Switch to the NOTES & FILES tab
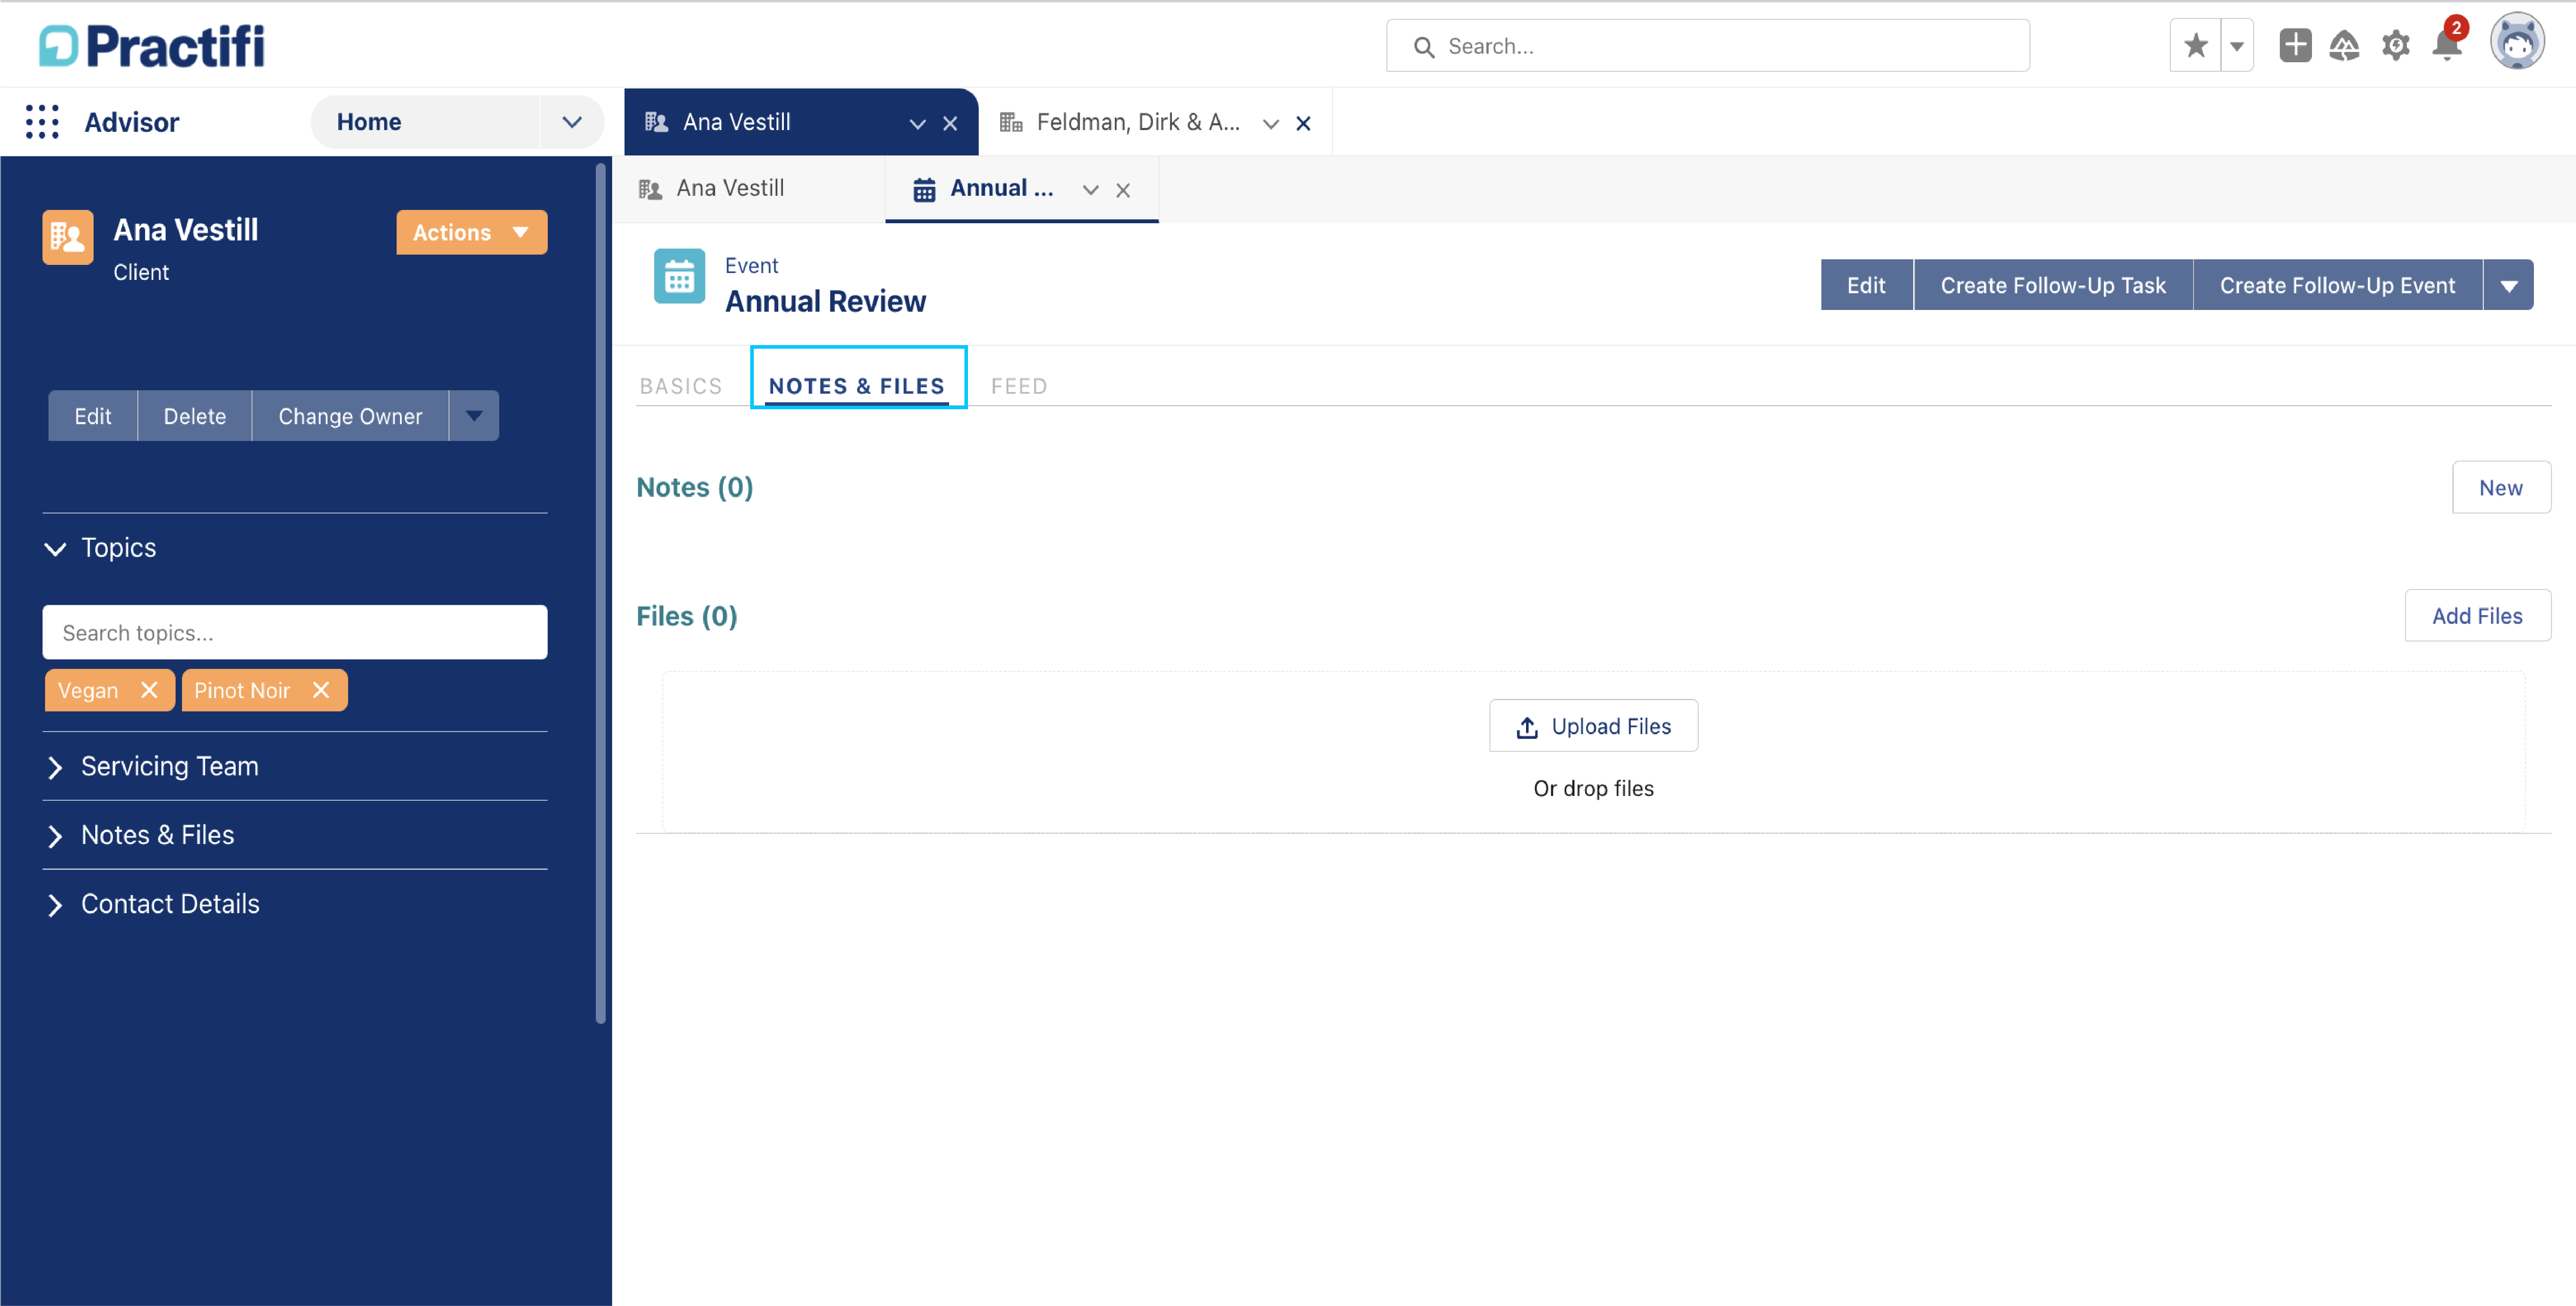The height and width of the screenshot is (1306, 2576). 857,386
